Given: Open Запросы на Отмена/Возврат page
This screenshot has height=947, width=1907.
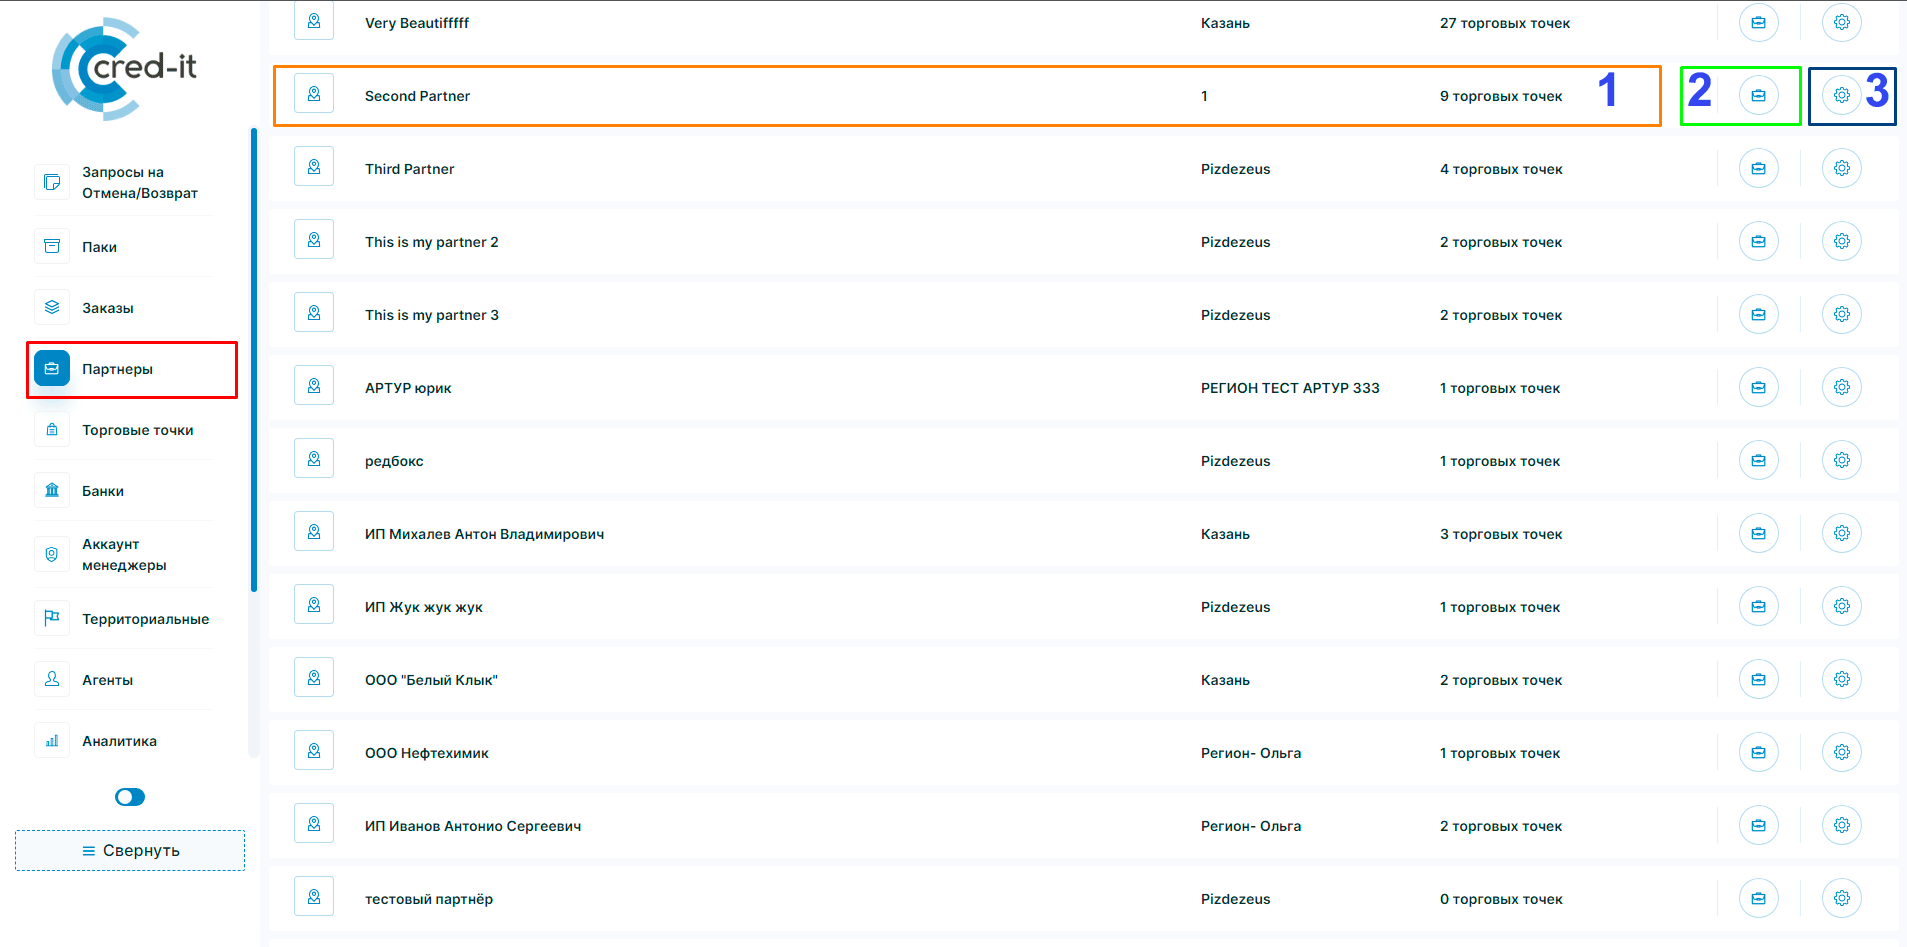Looking at the screenshot, I should [139, 182].
